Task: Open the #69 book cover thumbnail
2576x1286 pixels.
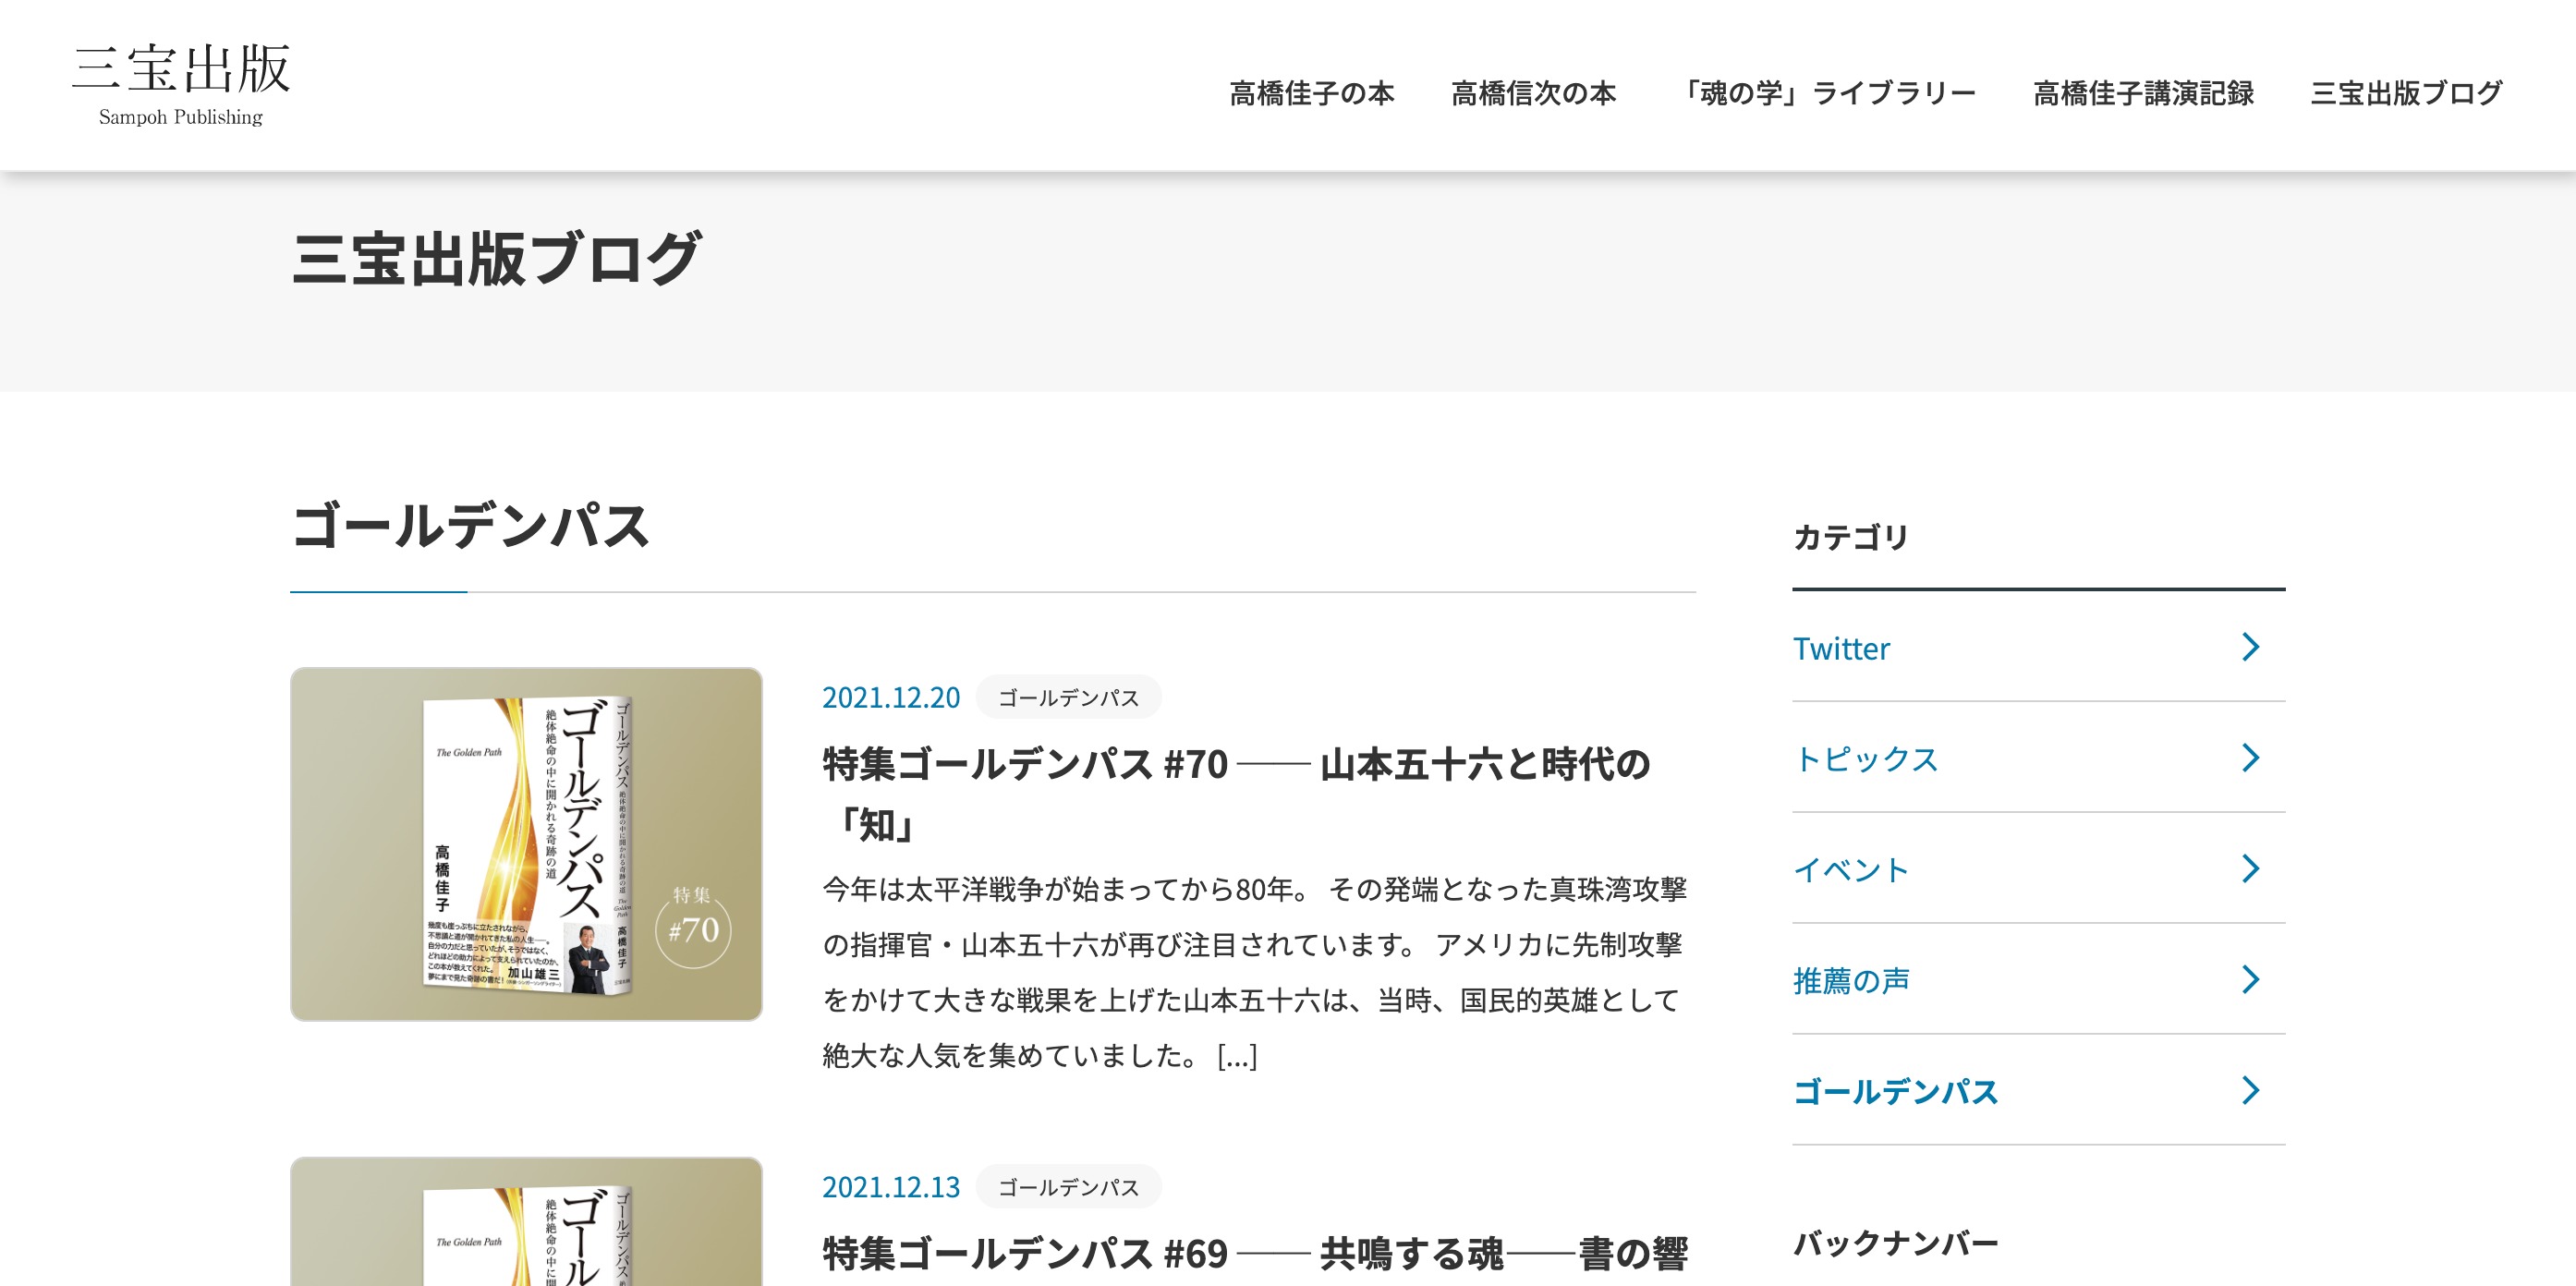Action: pyautogui.click(x=526, y=1222)
